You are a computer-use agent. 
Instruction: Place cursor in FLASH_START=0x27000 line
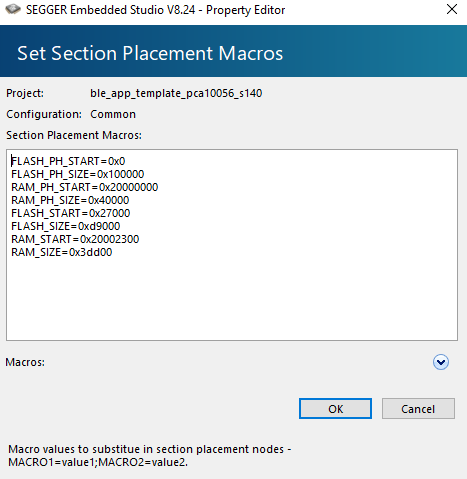[x=71, y=213]
